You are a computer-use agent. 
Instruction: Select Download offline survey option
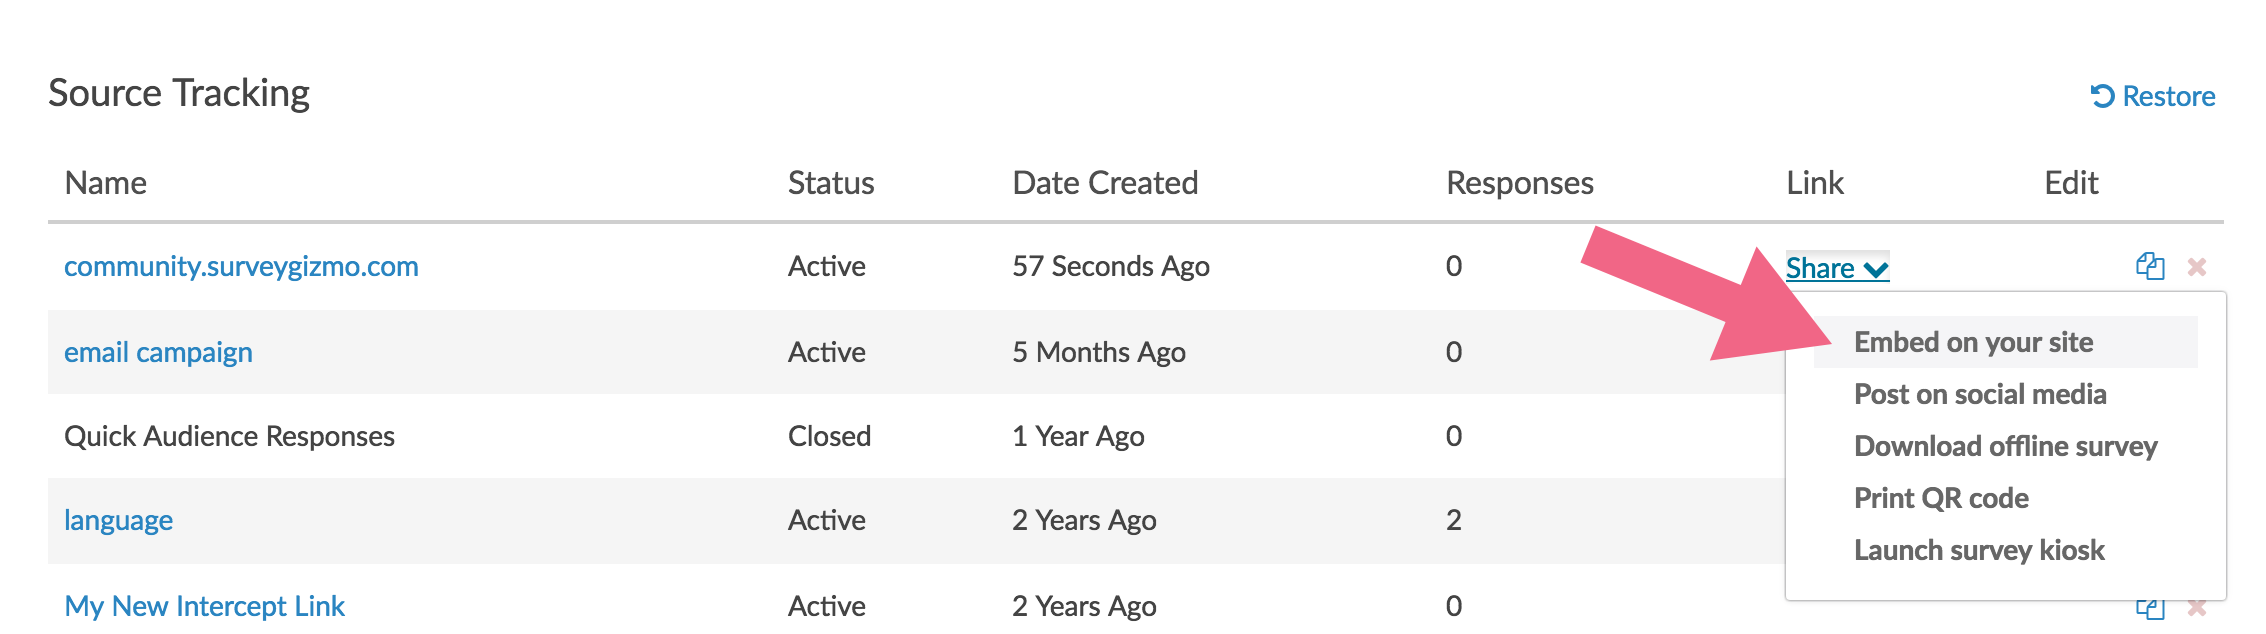(x=2005, y=446)
